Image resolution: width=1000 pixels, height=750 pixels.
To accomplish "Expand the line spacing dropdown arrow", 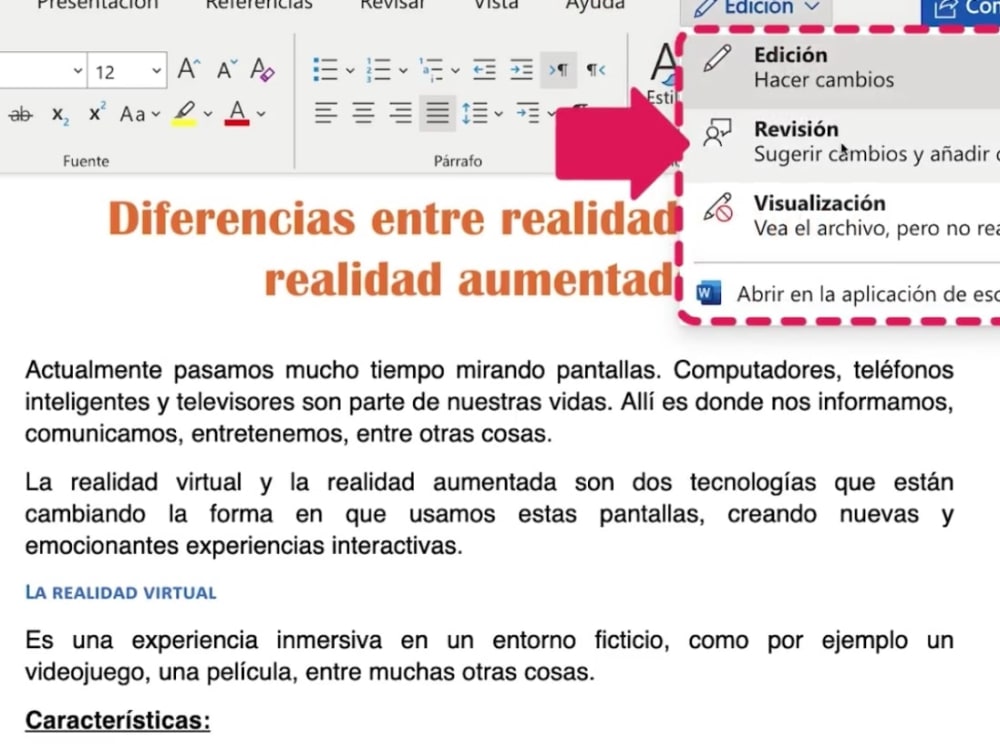I will [x=499, y=114].
